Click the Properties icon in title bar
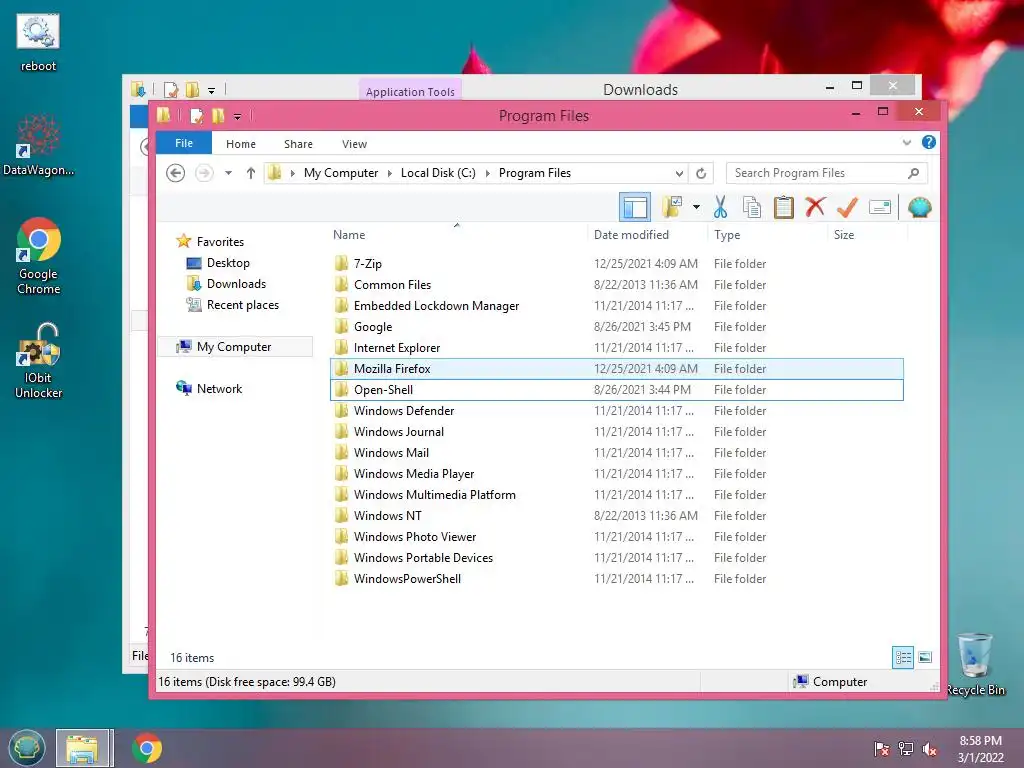 (195, 116)
